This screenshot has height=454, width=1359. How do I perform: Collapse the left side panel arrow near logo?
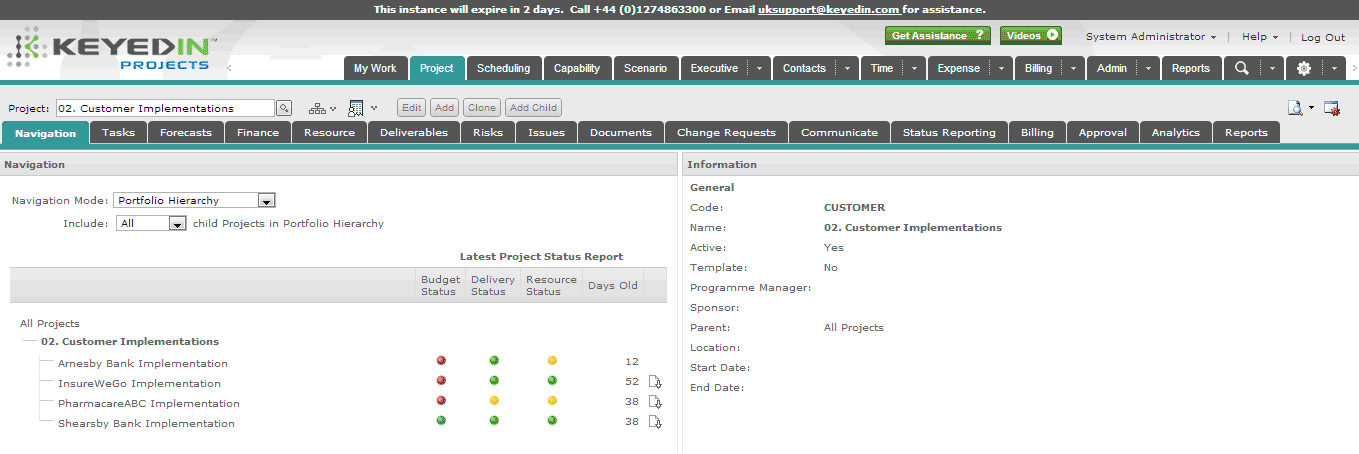click(230, 69)
